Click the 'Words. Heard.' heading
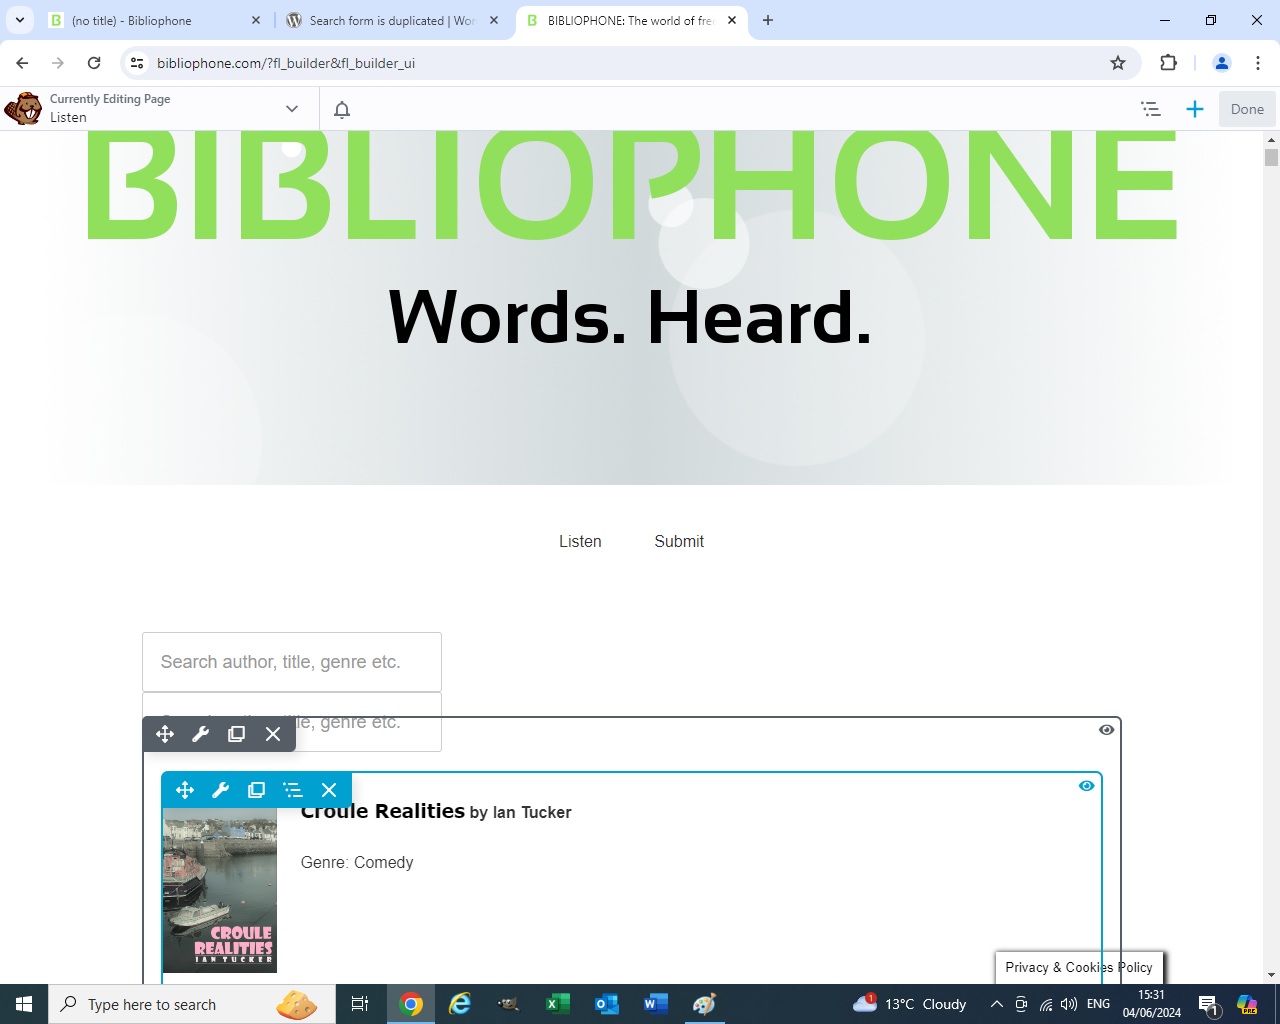 (x=630, y=317)
